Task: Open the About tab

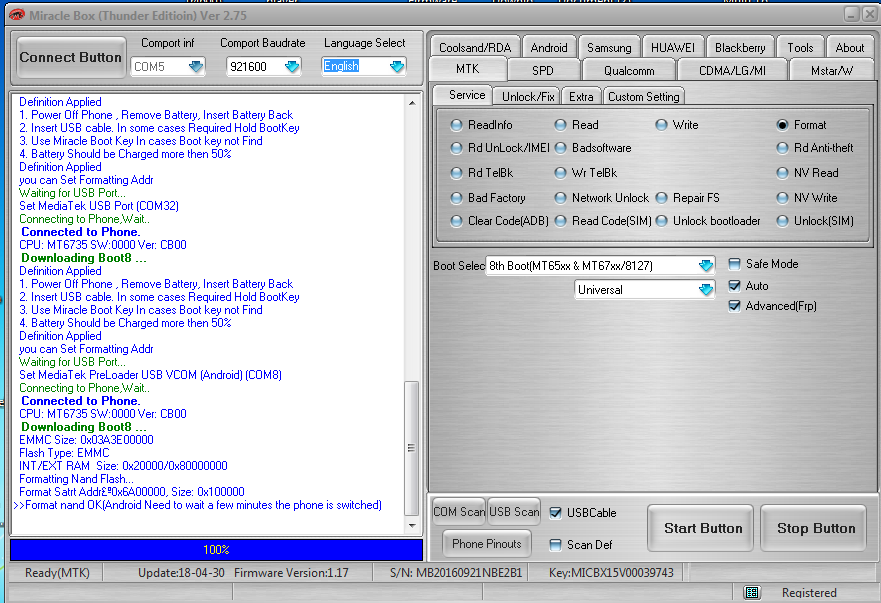Action: click(x=850, y=47)
